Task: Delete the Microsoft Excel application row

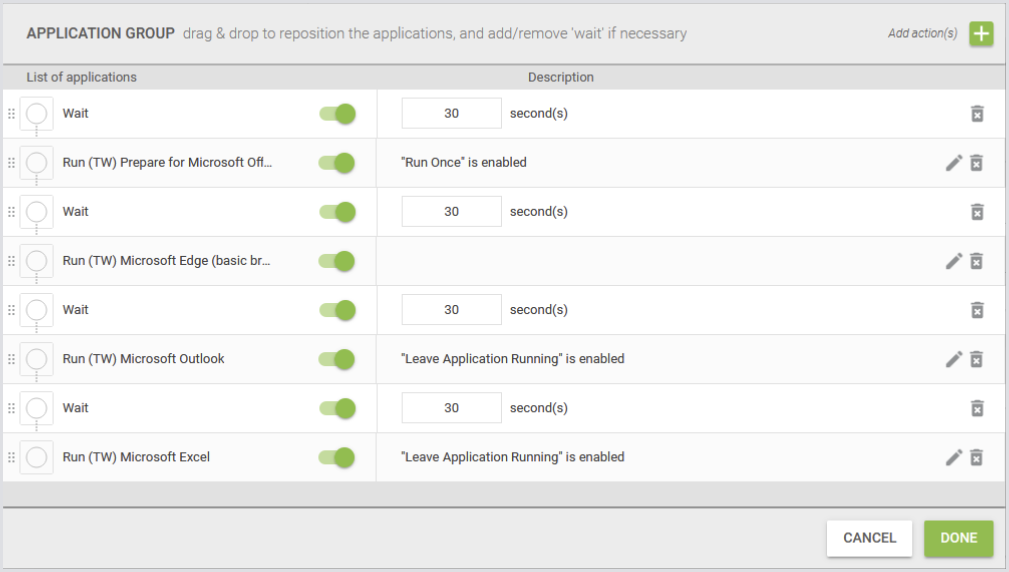Action: pyautogui.click(x=977, y=457)
